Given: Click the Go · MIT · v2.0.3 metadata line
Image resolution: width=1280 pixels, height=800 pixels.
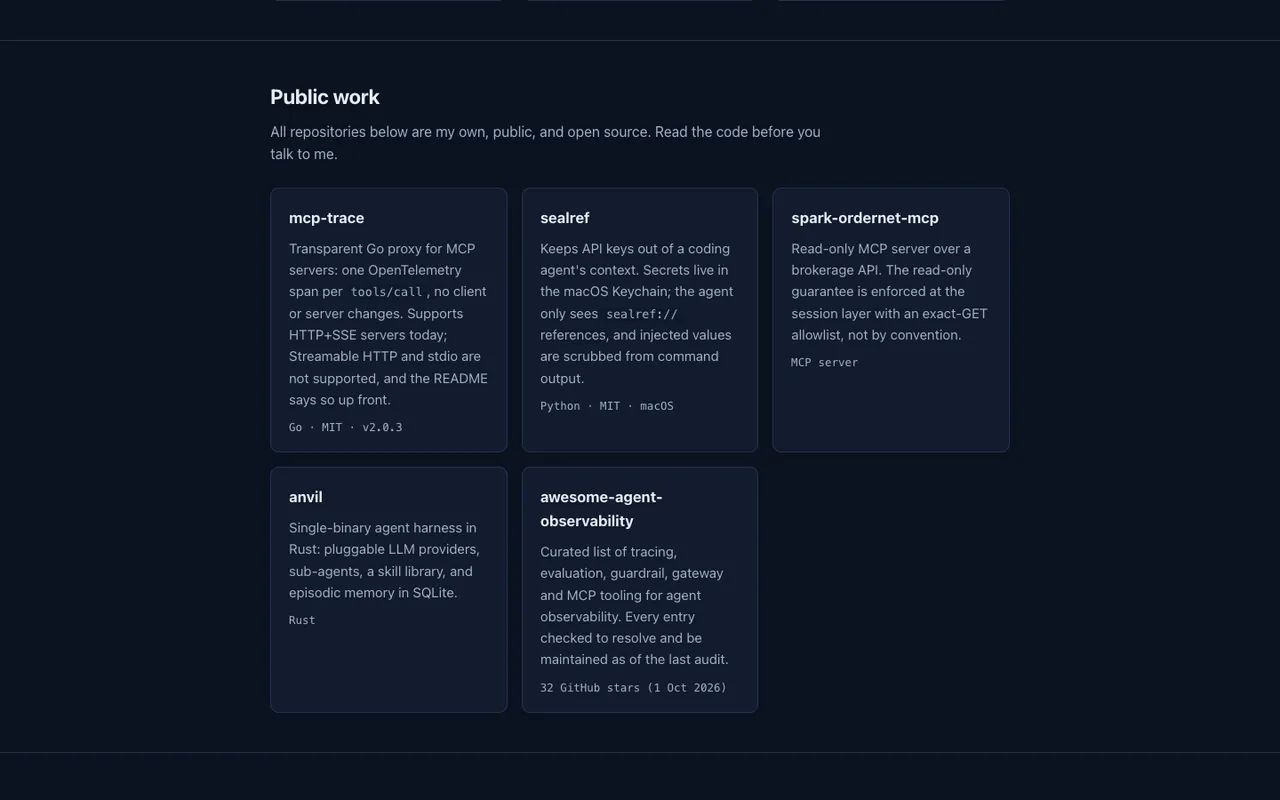Looking at the screenshot, I should pyautogui.click(x=346, y=427).
